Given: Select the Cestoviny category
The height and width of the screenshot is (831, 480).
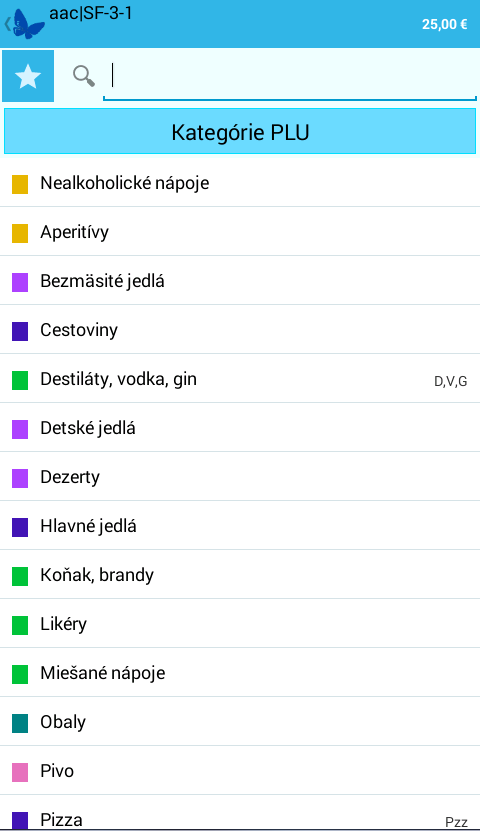Looking at the screenshot, I should coord(240,330).
